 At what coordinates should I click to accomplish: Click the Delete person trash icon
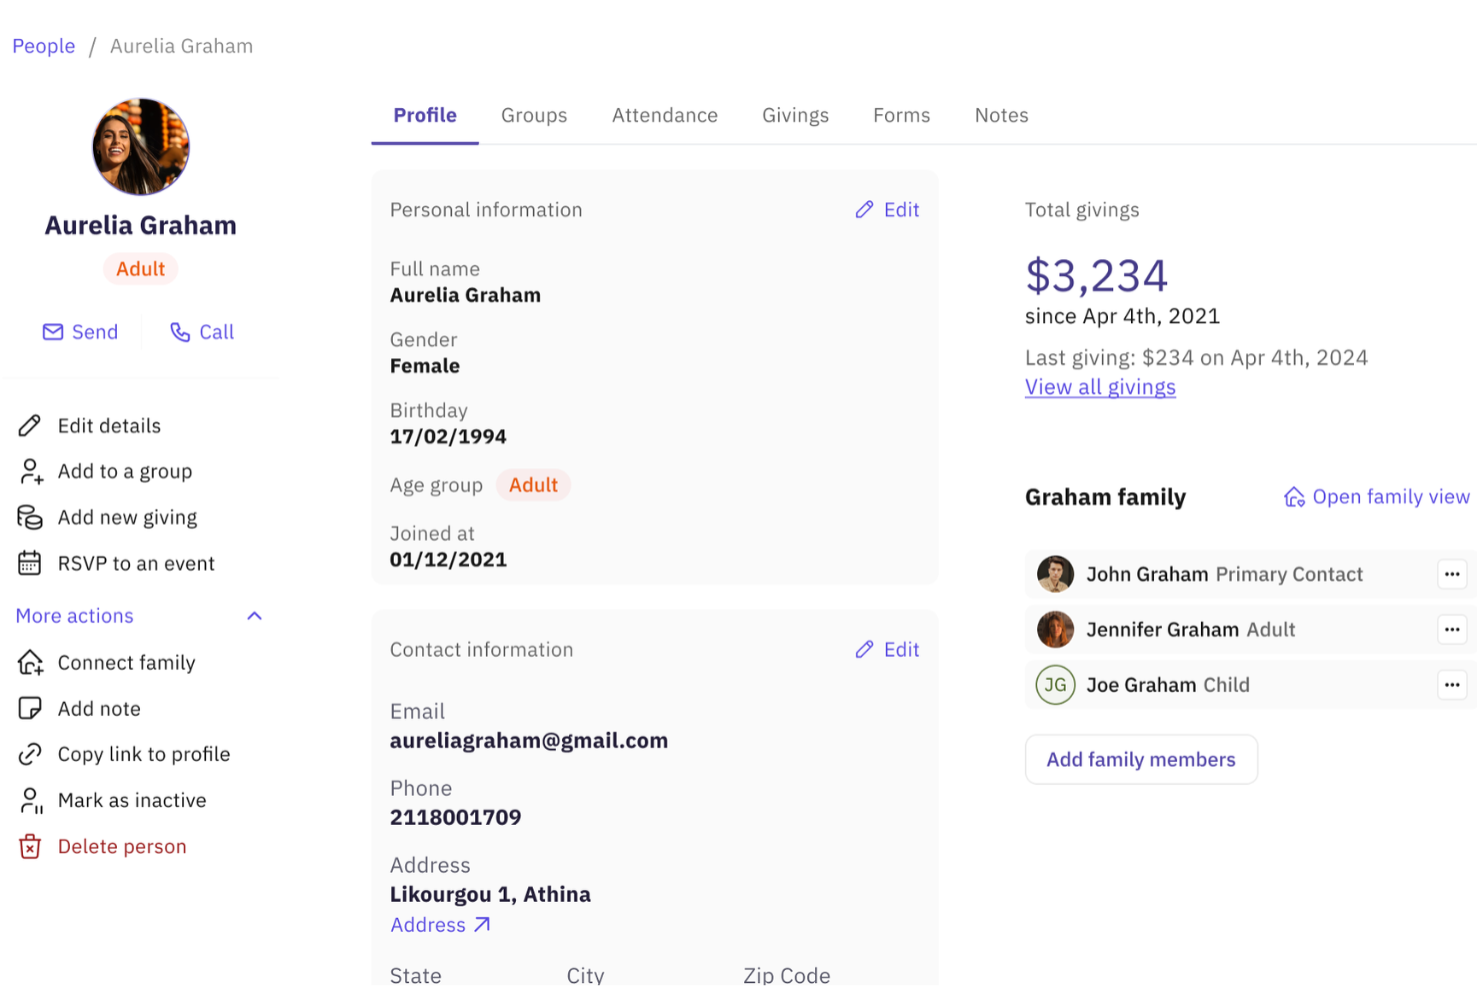click(x=31, y=846)
